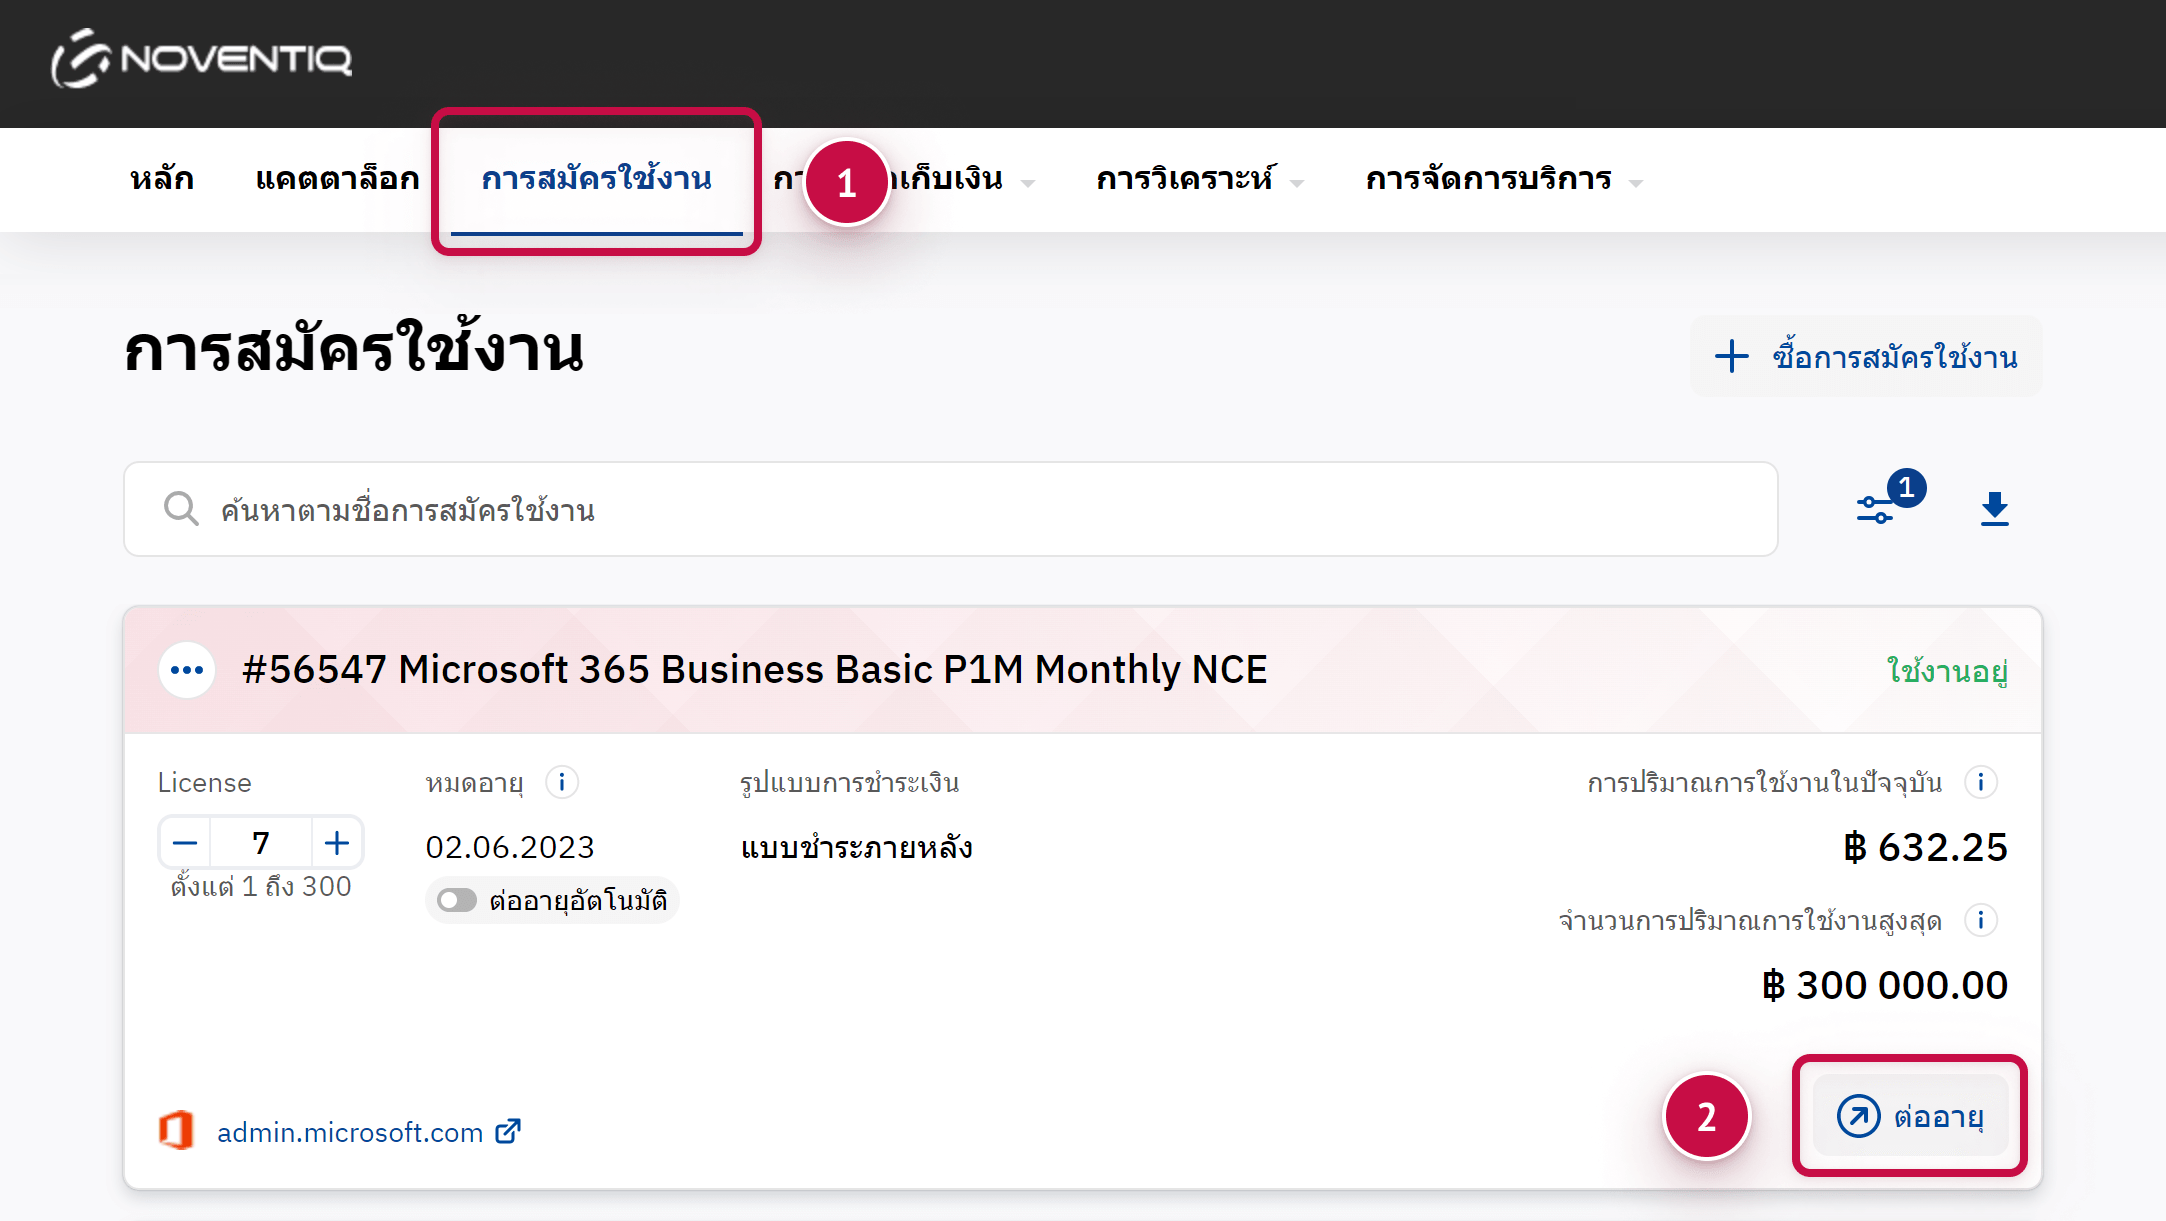The height and width of the screenshot is (1221, 2166).
Task: Increase license count with plus button
Action: click(337, 843)
